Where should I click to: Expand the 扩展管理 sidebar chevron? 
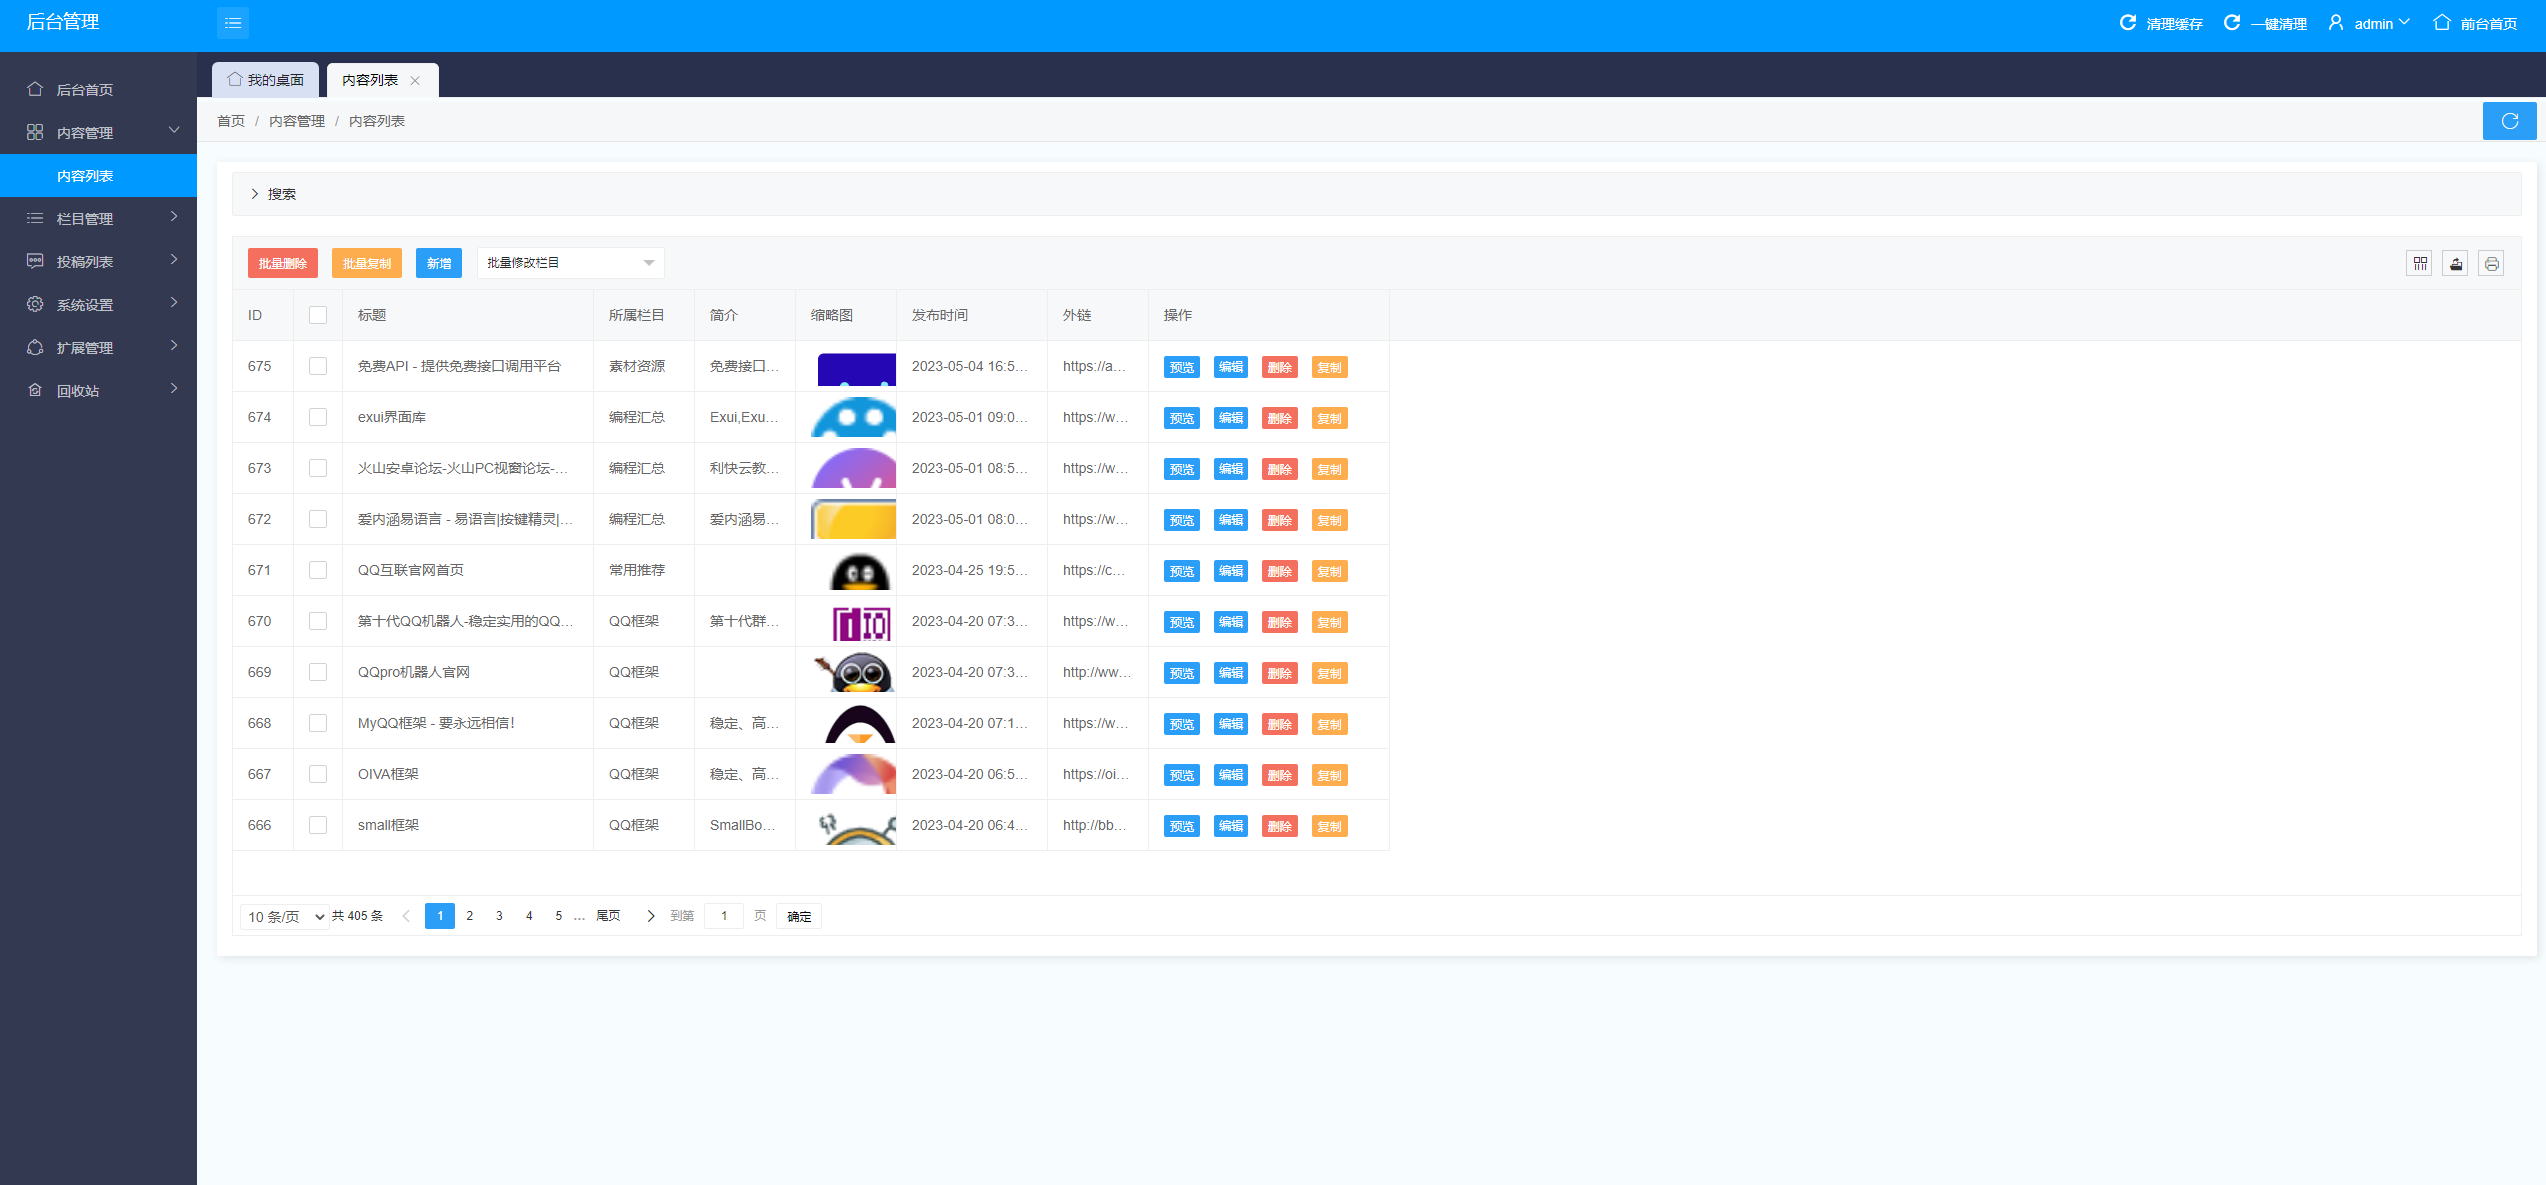pos(174,346)
